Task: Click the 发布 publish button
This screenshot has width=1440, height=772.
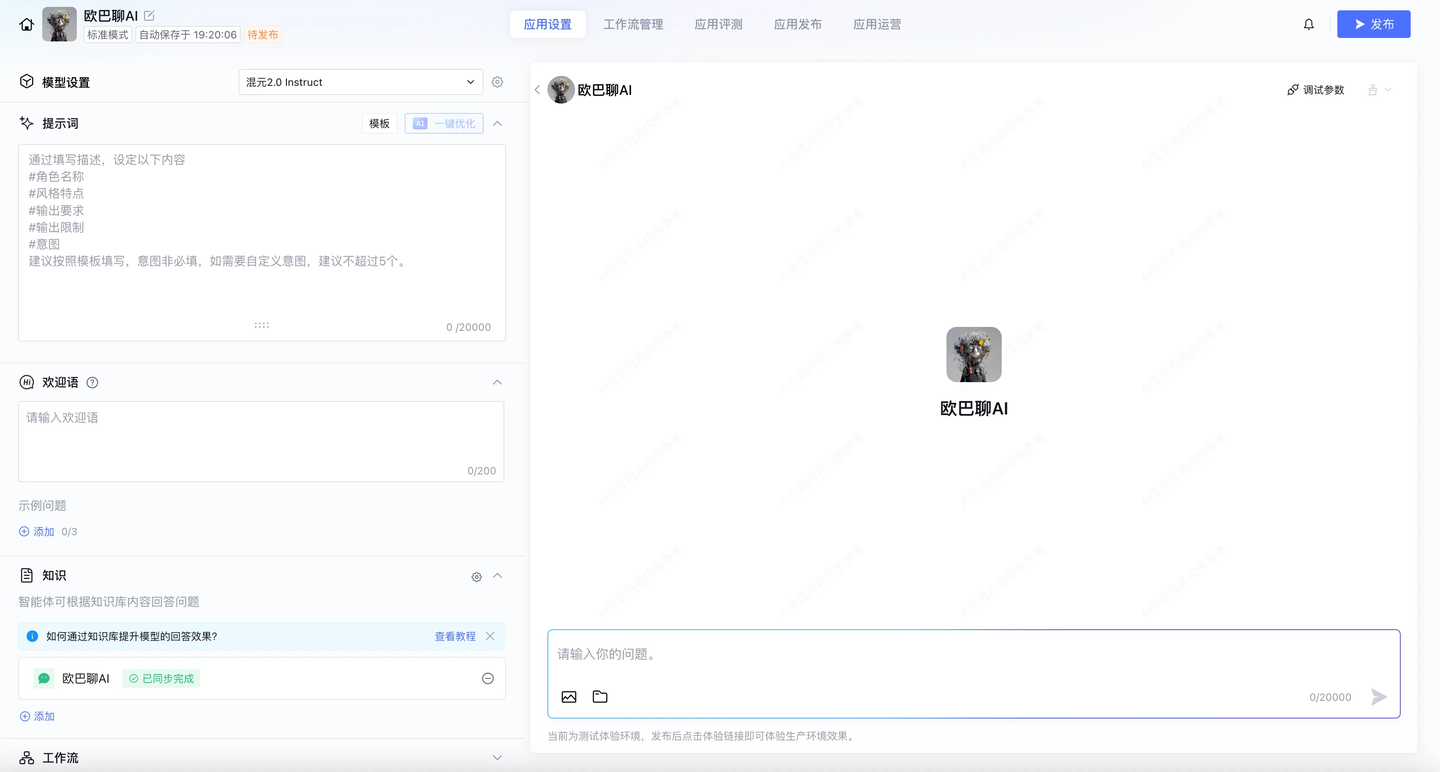Action: pos(1374,24)
